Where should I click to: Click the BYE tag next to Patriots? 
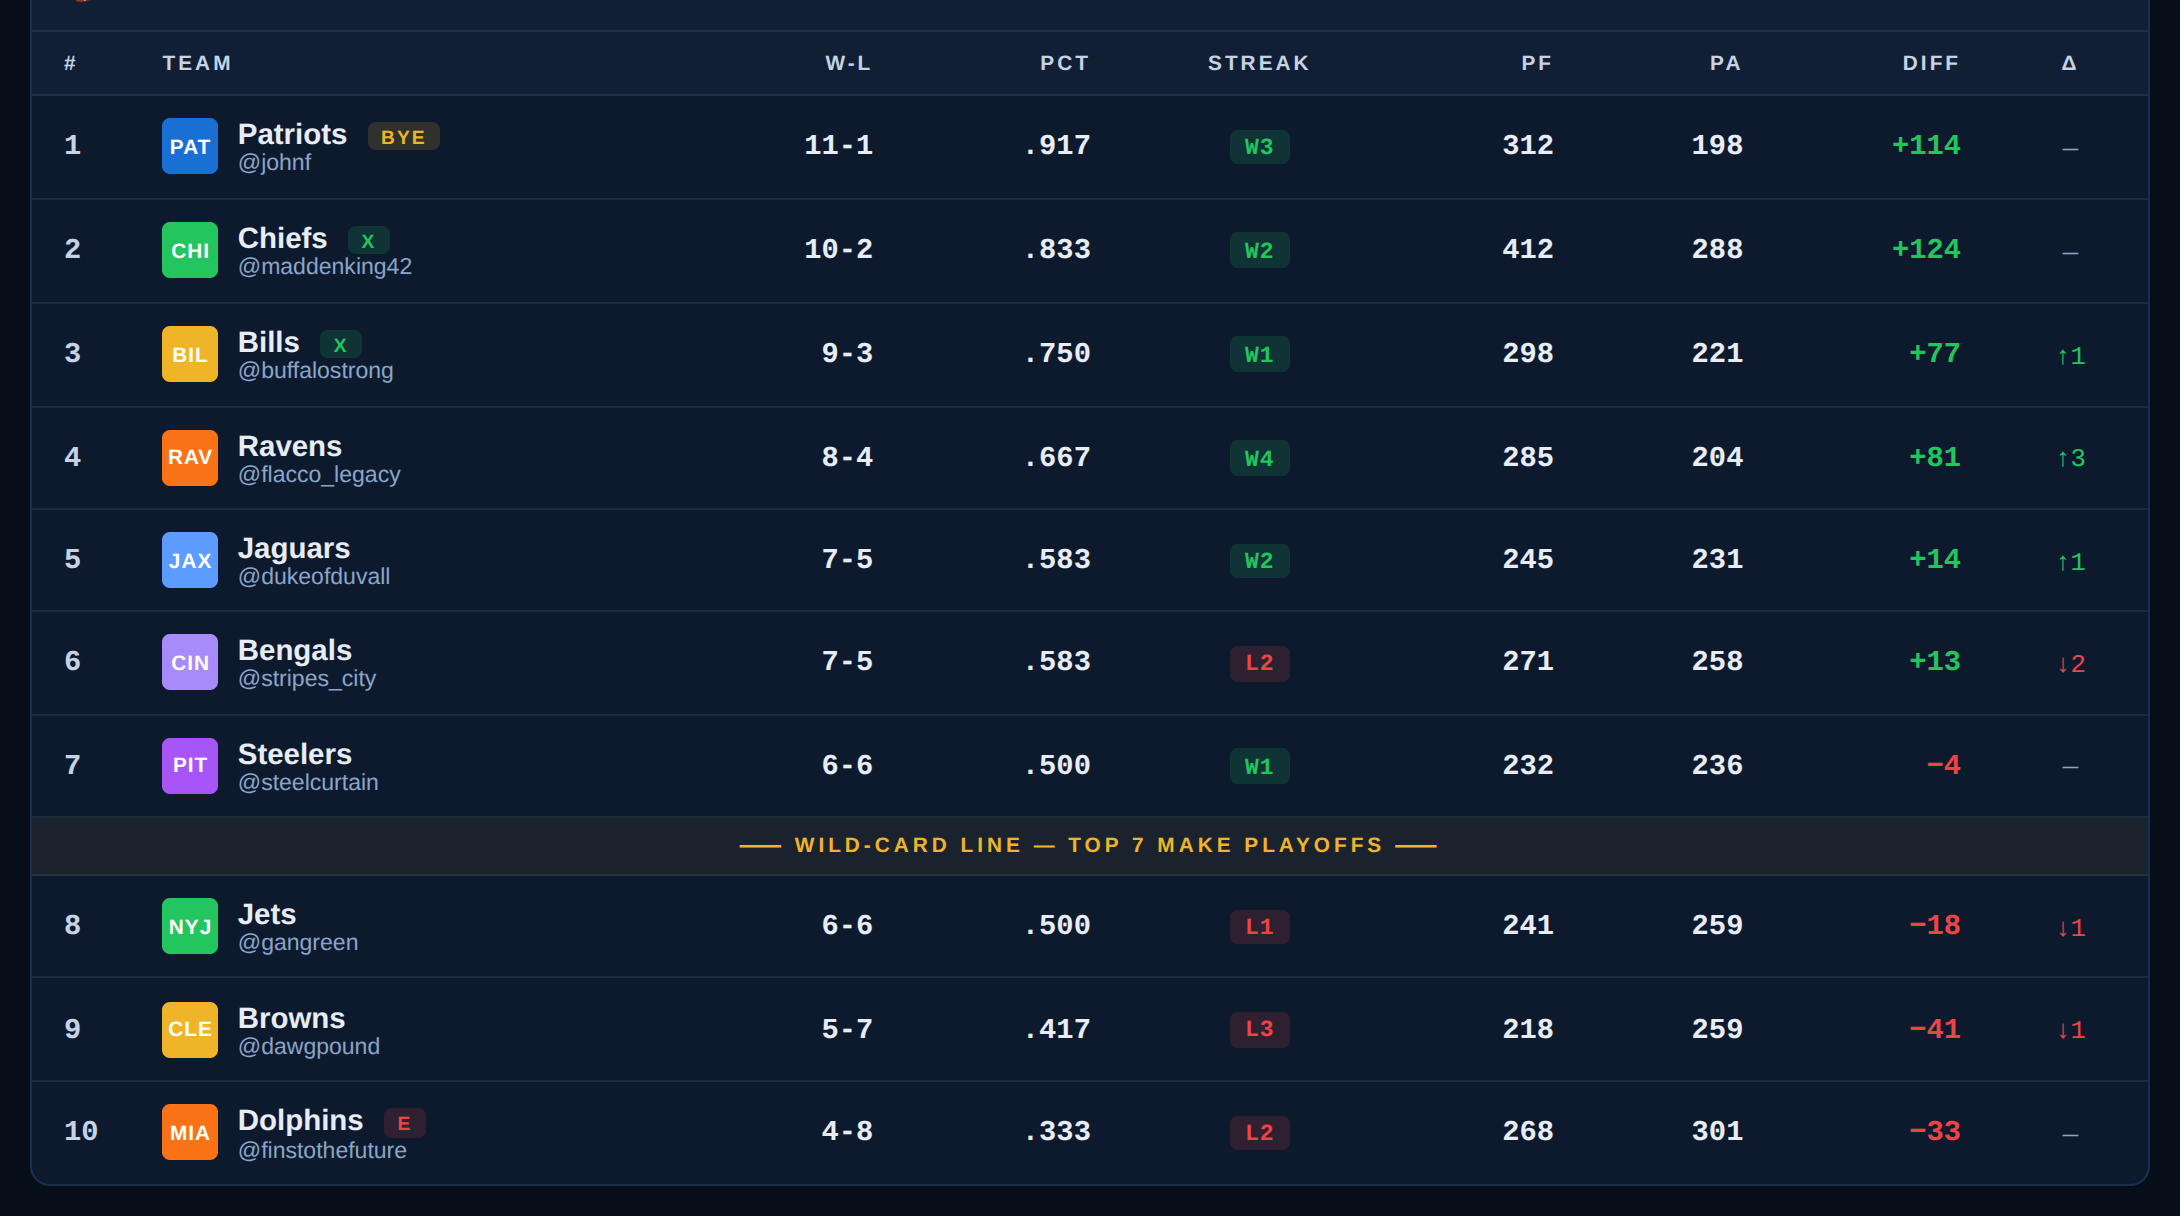coord(404,137)
